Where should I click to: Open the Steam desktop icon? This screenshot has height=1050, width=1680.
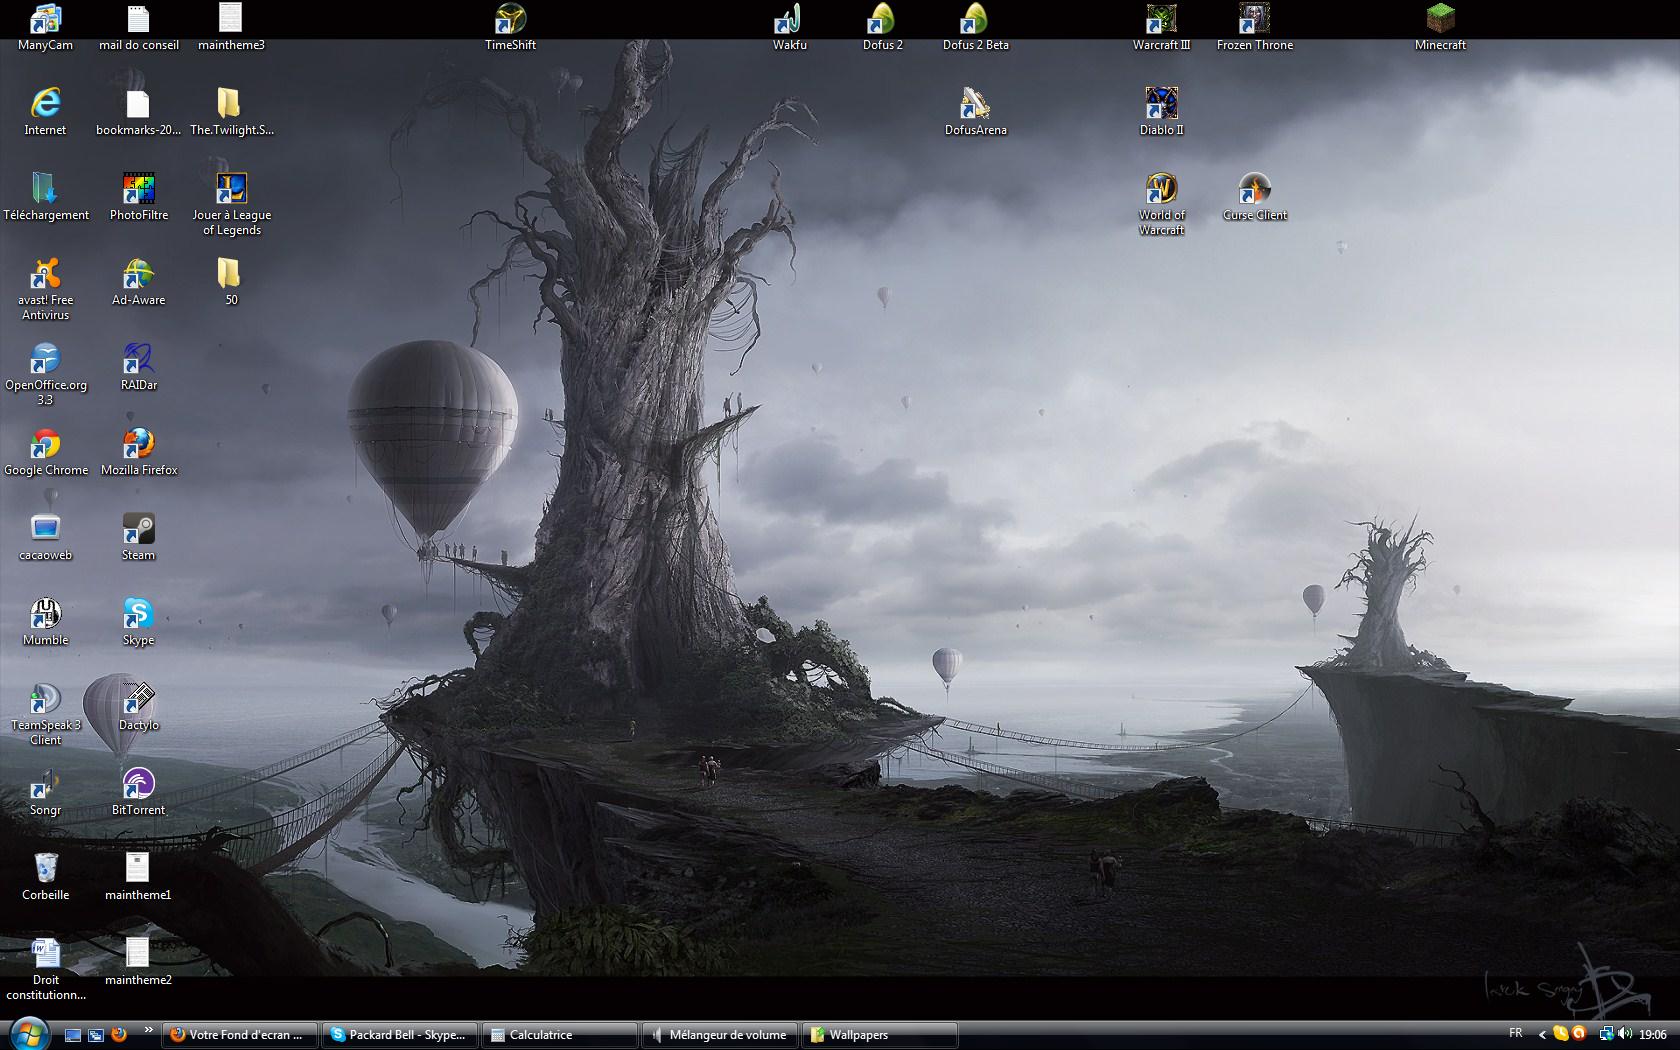point(138,529)
